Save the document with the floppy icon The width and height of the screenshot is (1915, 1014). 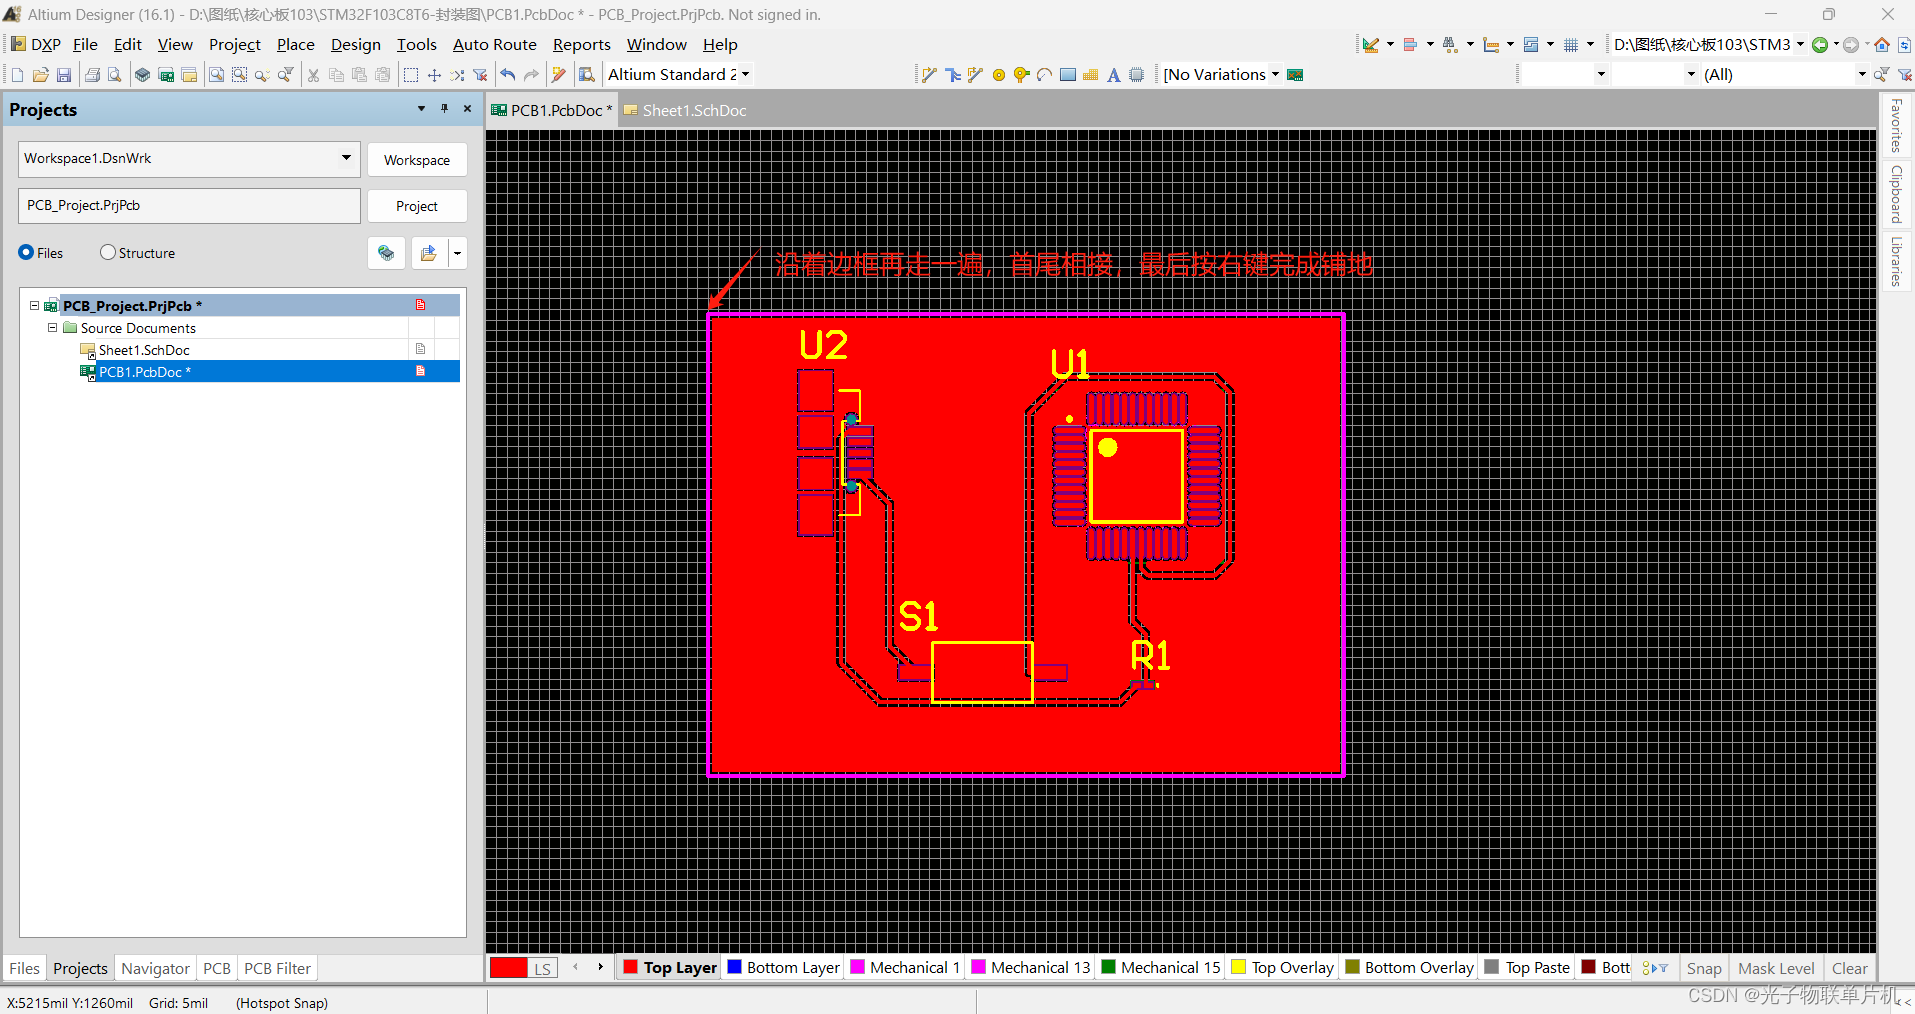(x=64, y=75)
